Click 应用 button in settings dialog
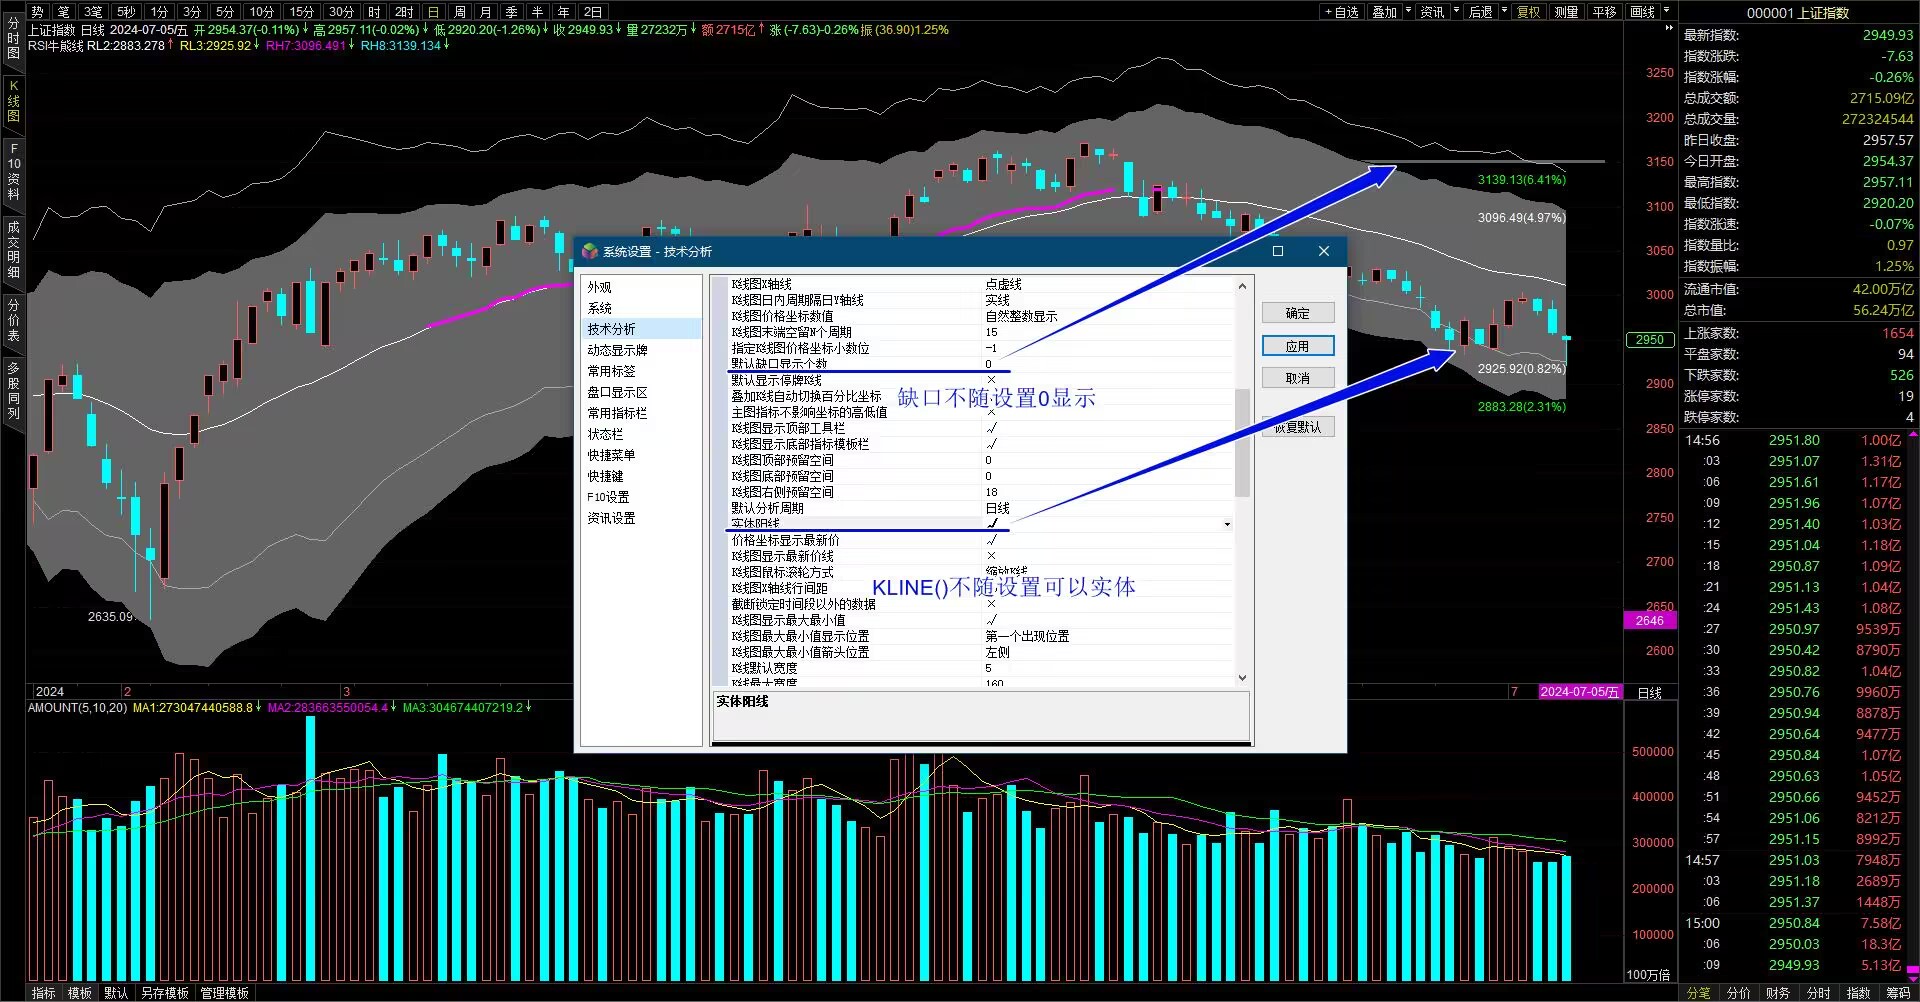1920x1002 pixels. pos(1297,346)
